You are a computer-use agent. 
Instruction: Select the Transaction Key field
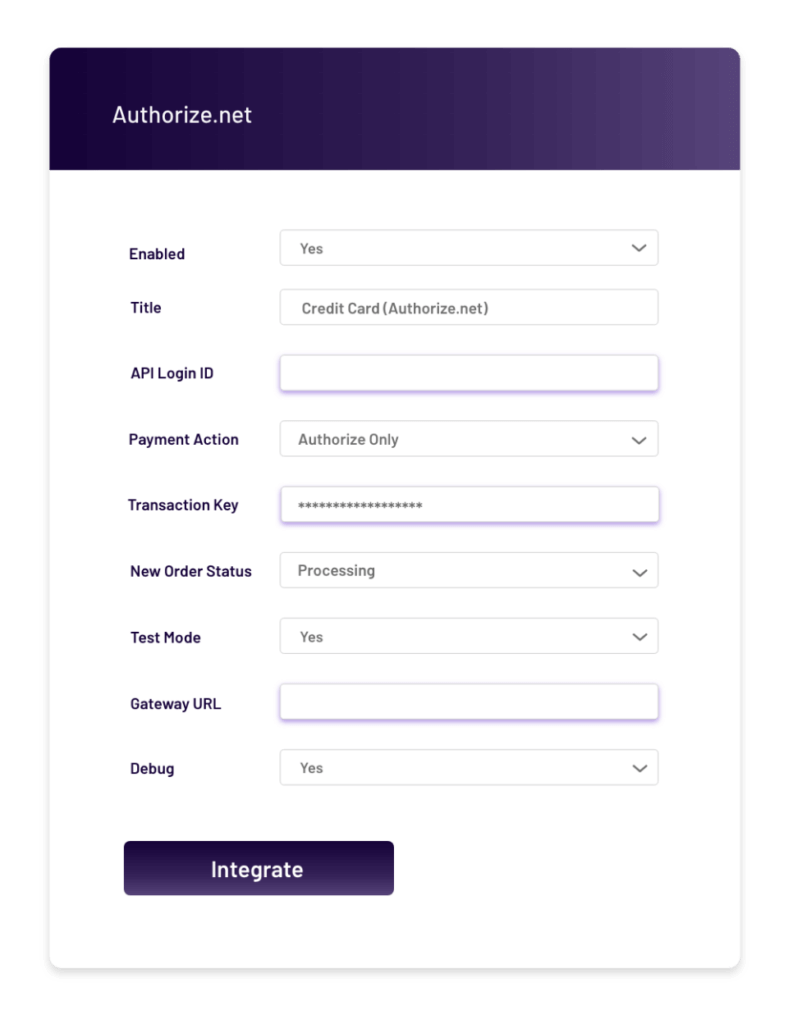click(469, 504)
